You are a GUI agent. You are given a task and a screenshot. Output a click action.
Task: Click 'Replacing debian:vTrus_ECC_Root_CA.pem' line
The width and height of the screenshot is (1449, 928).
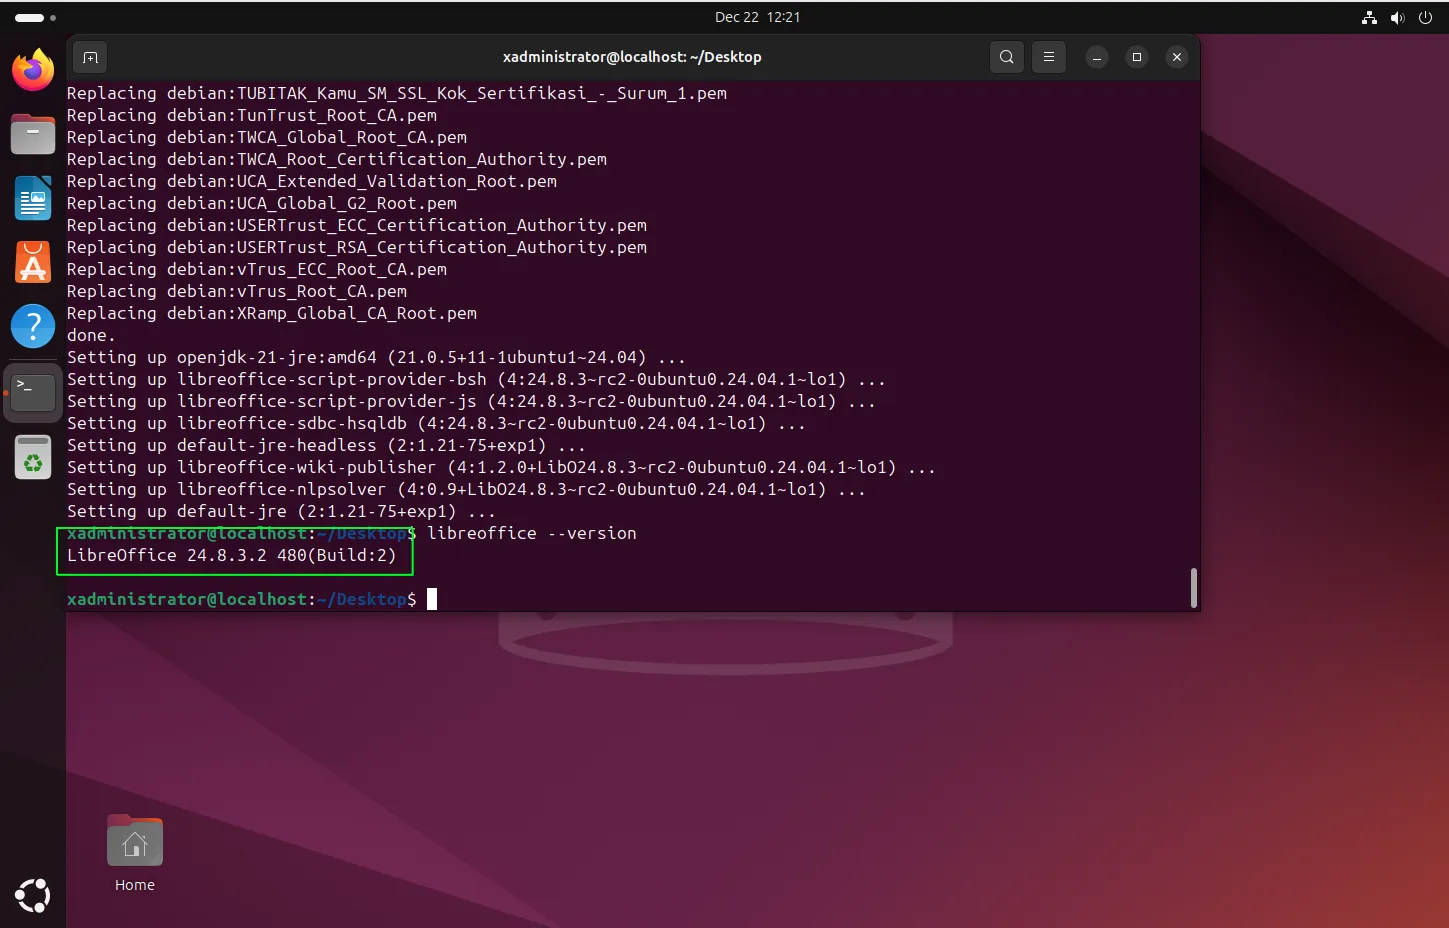(257, 269)
